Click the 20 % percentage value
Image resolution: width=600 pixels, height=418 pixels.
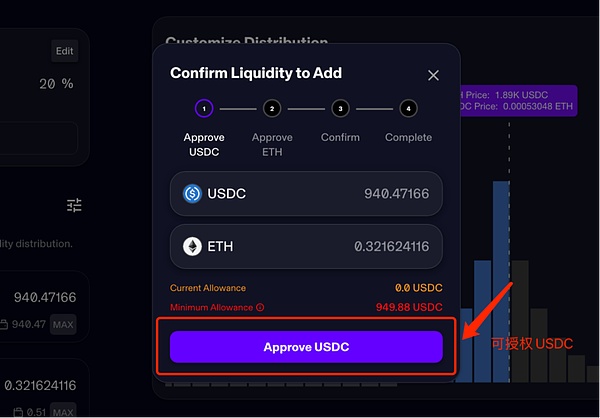click(x=56, y=84)
